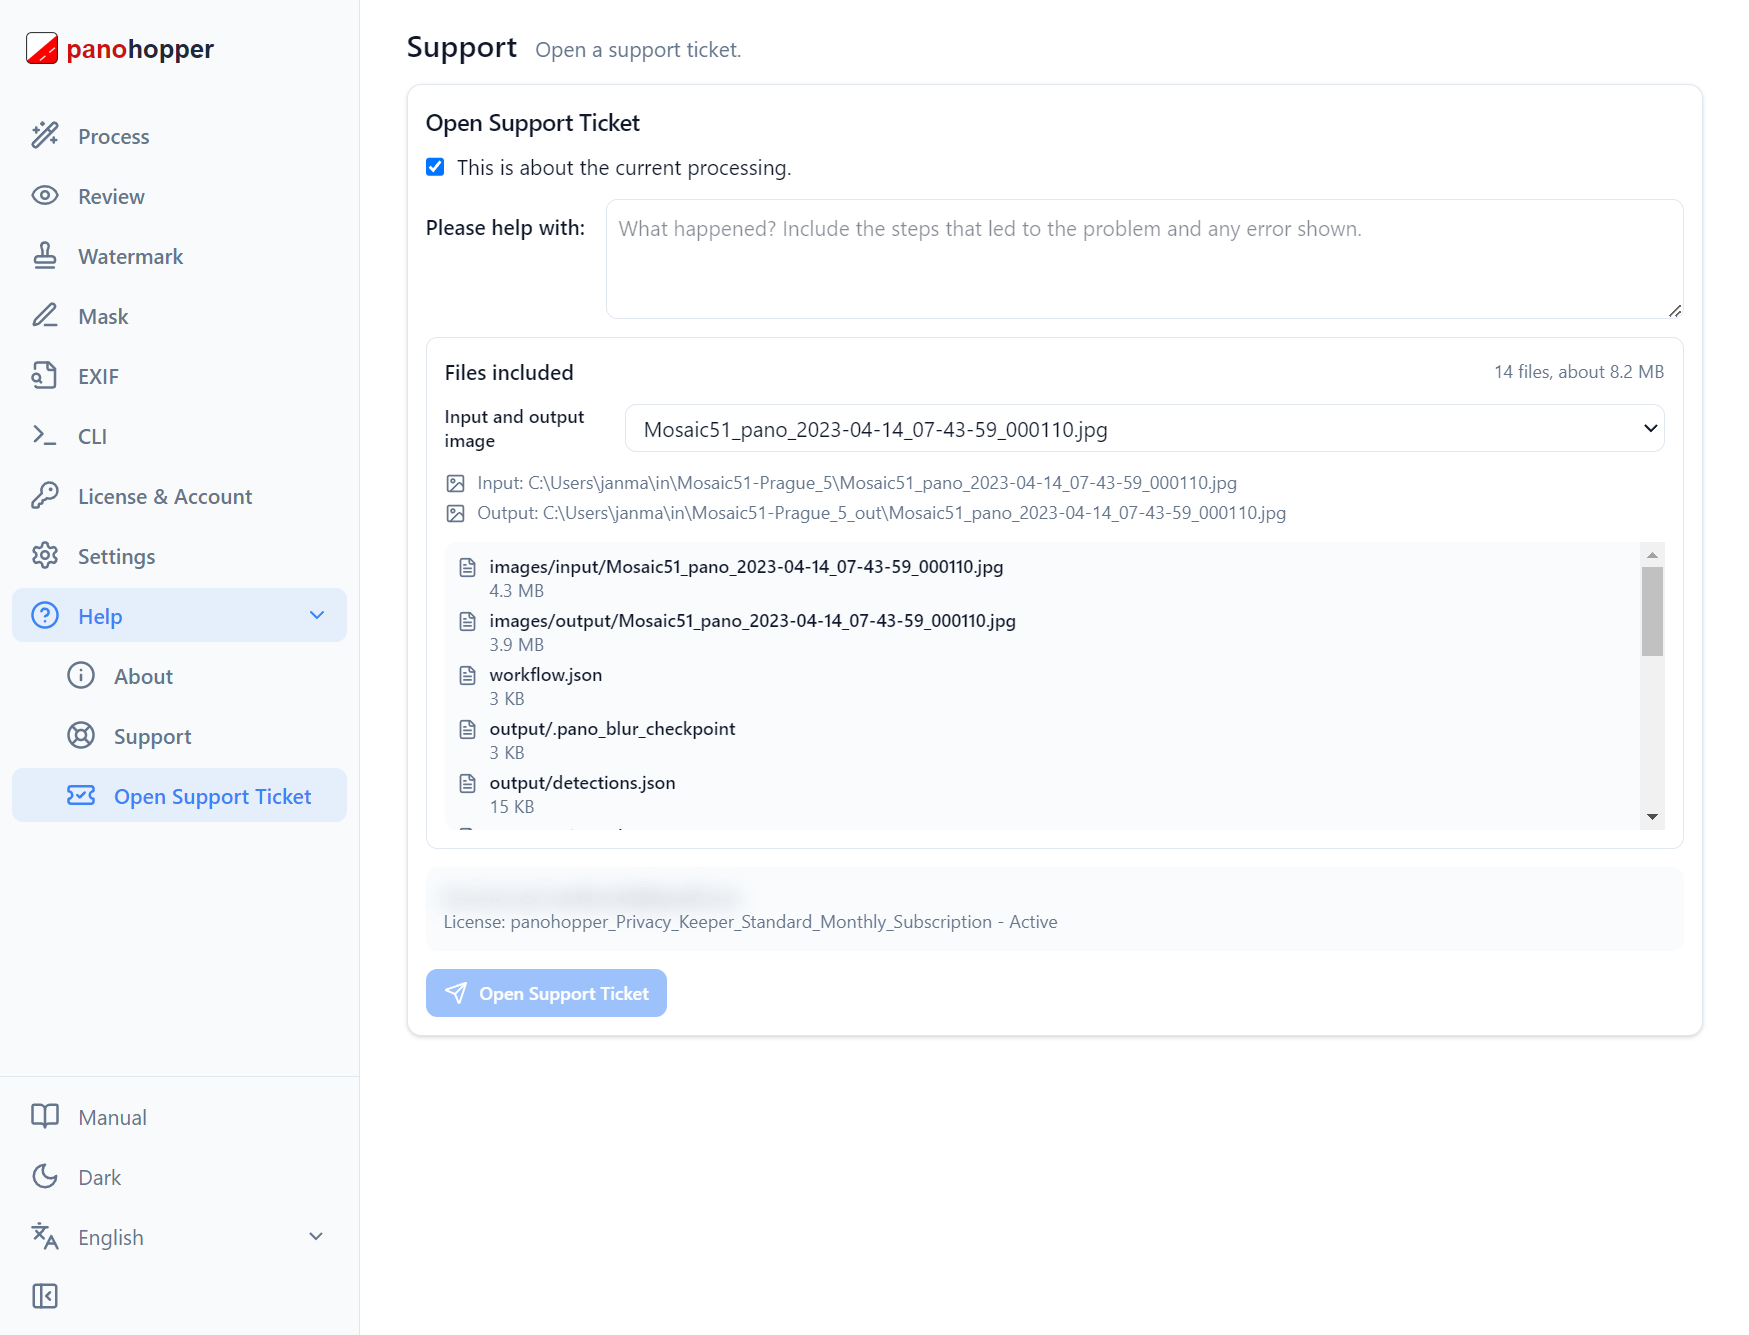
Task: Click the Manual book icon
Action: click(45, 1116)
